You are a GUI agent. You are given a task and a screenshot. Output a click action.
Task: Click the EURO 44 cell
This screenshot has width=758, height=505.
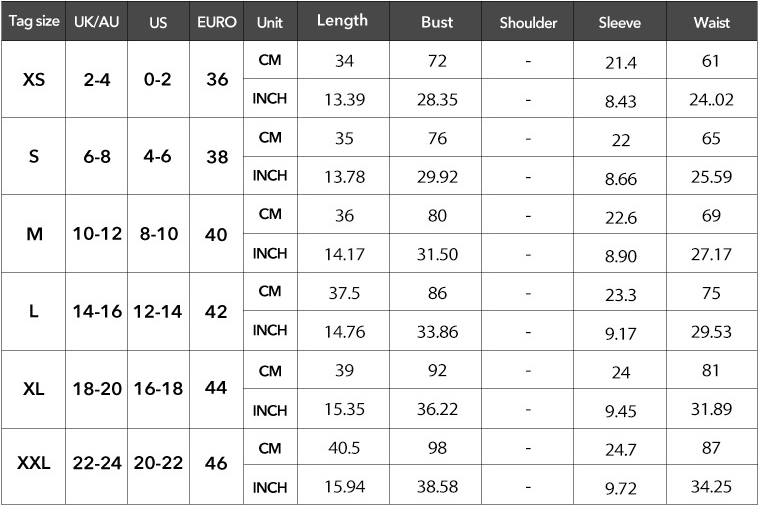(x=217, y=388)
